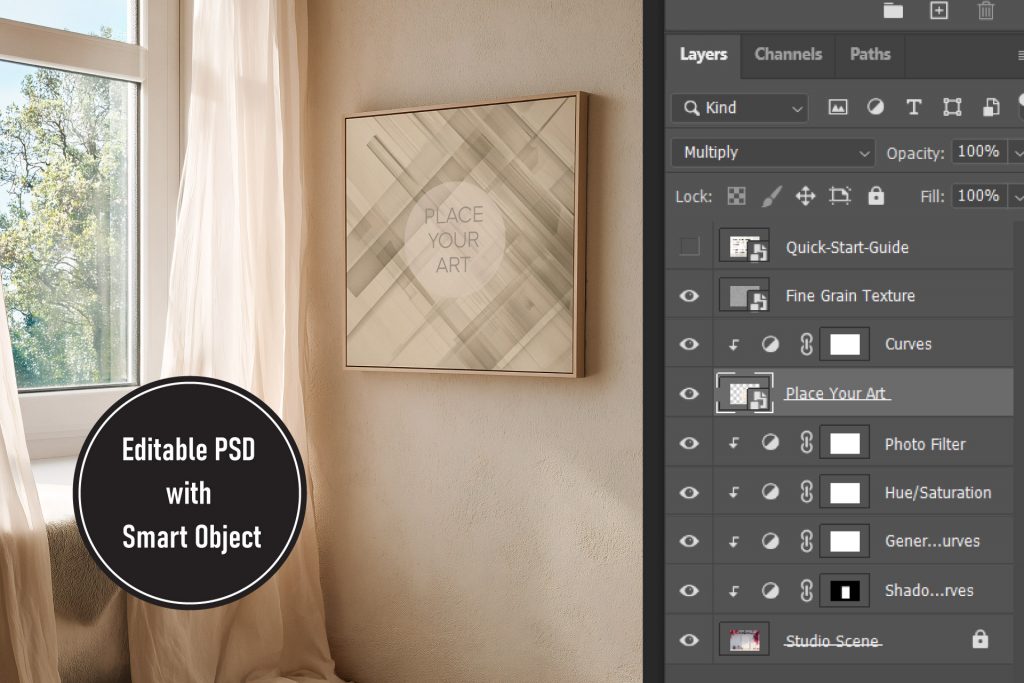Click the mask thumbnail of Gener...urves
Viewport: 1024px width, 683px height.
(x=844, y=541)
